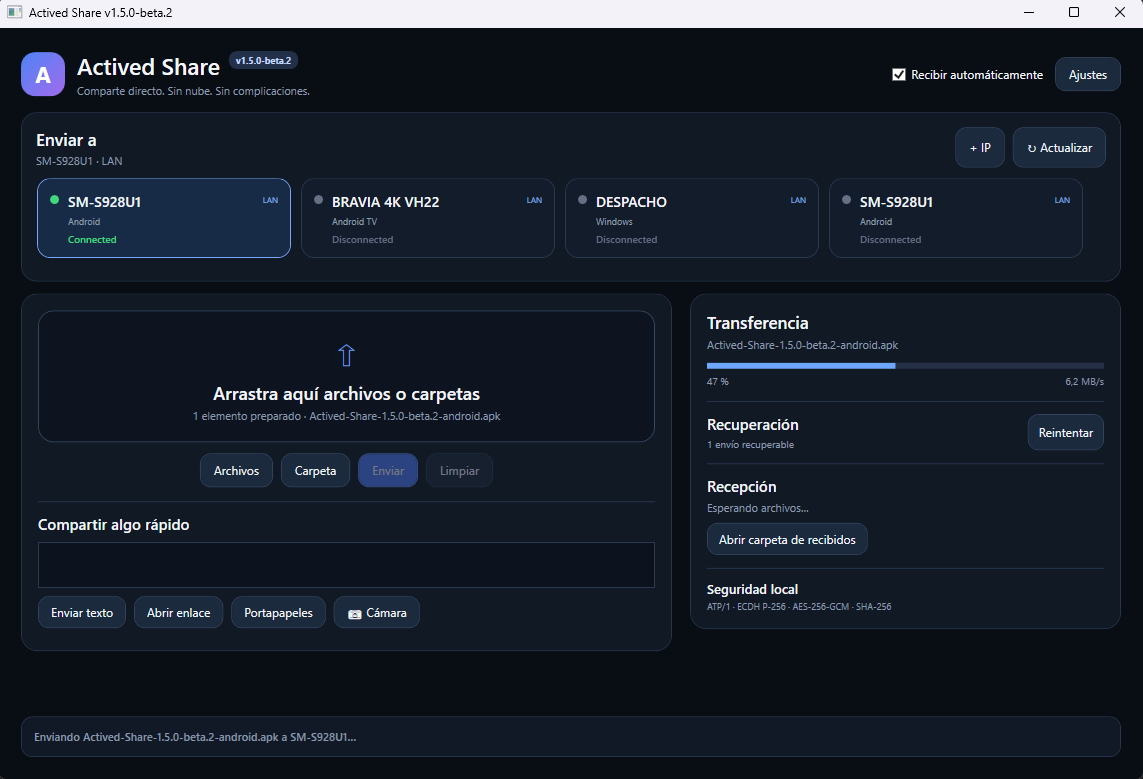Toggle the Recibir automáticamente checkbox

899,74
